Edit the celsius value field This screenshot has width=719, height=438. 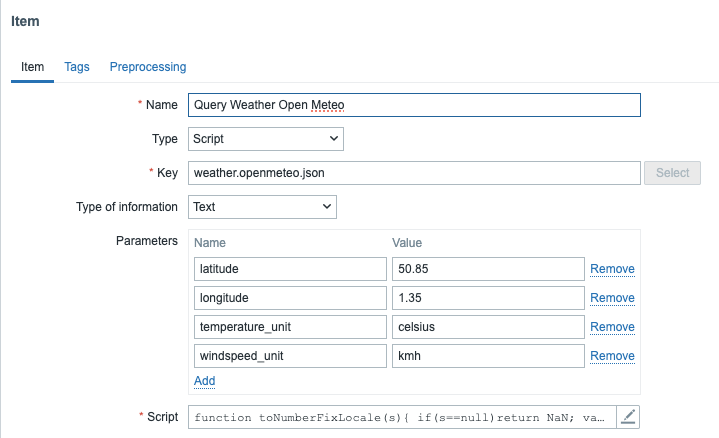(x=487, y=327)
